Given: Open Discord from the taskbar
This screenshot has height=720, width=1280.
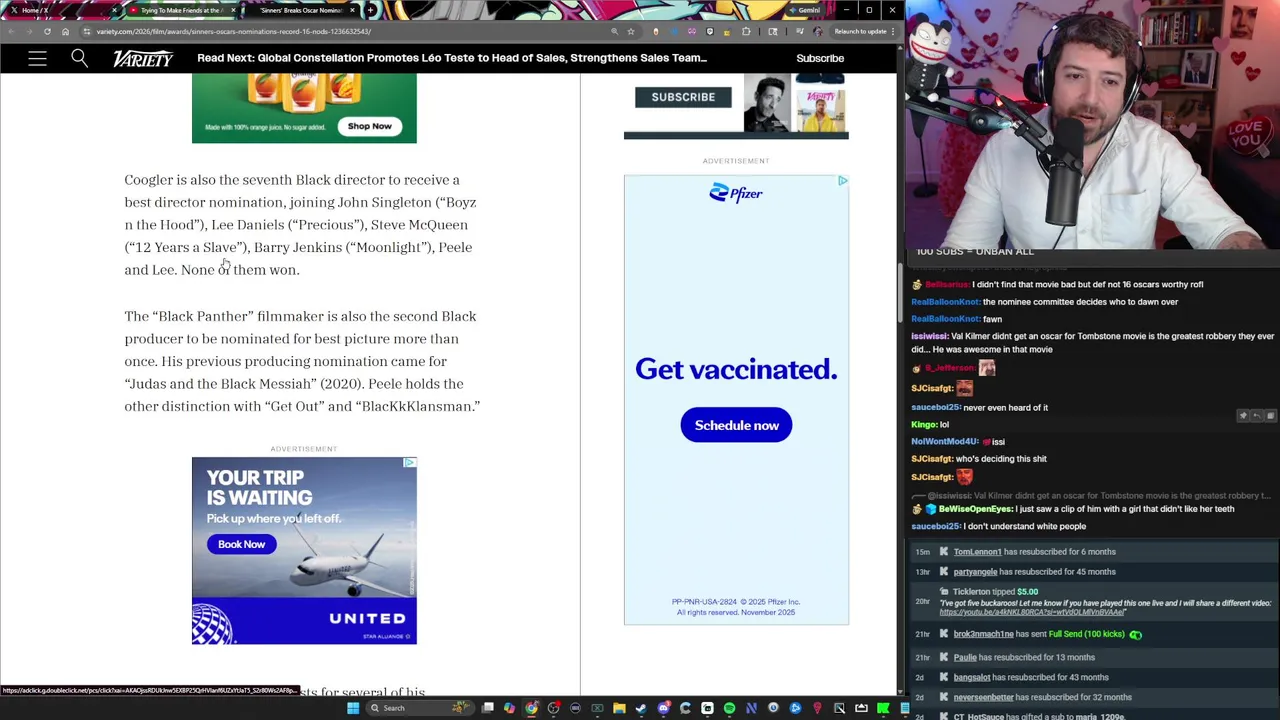Looking at the screenshot, I should (x=663, y=708).
